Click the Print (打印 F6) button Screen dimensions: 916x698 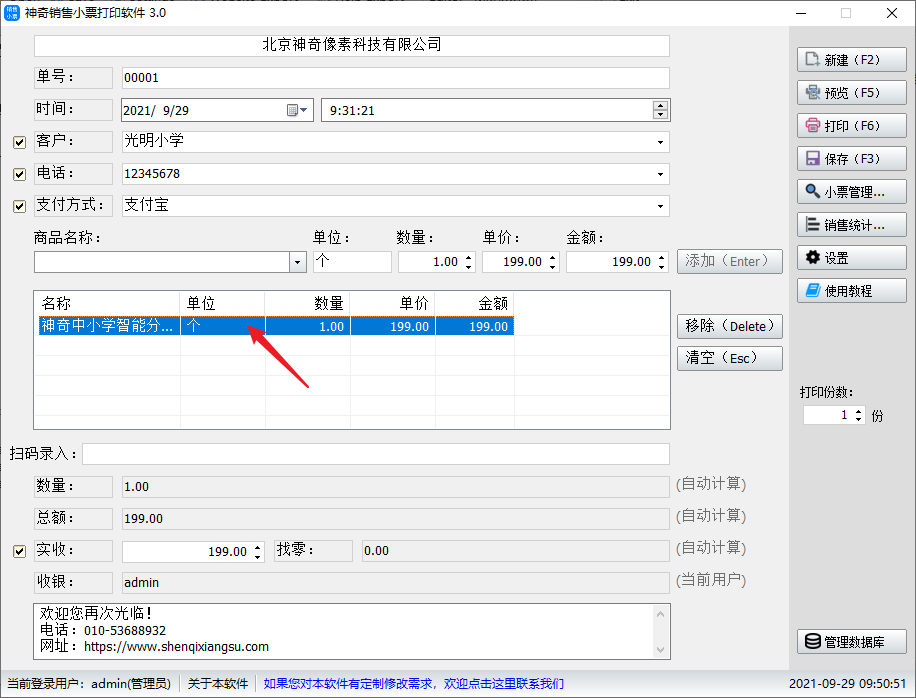coord(851,126)
